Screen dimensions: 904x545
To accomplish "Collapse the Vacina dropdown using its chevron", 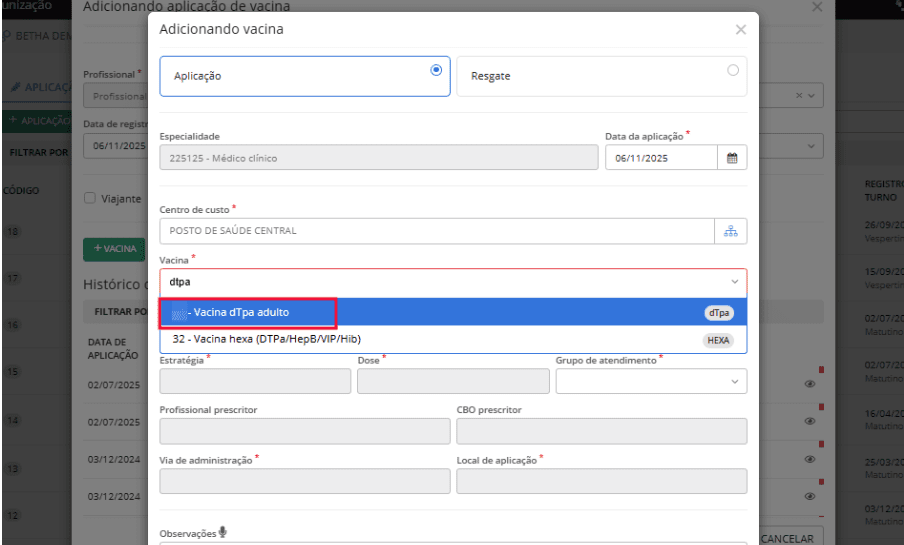I will [734, 283].
